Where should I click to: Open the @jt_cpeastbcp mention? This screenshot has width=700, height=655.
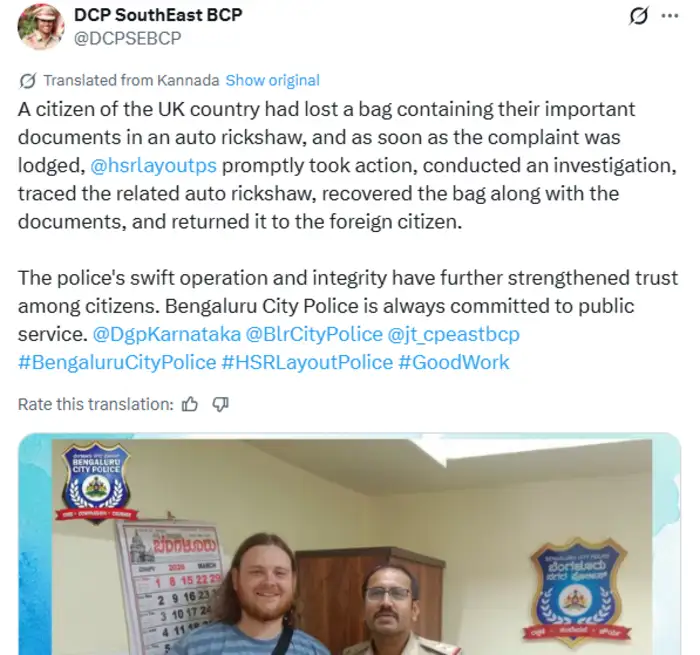(454, 334)
